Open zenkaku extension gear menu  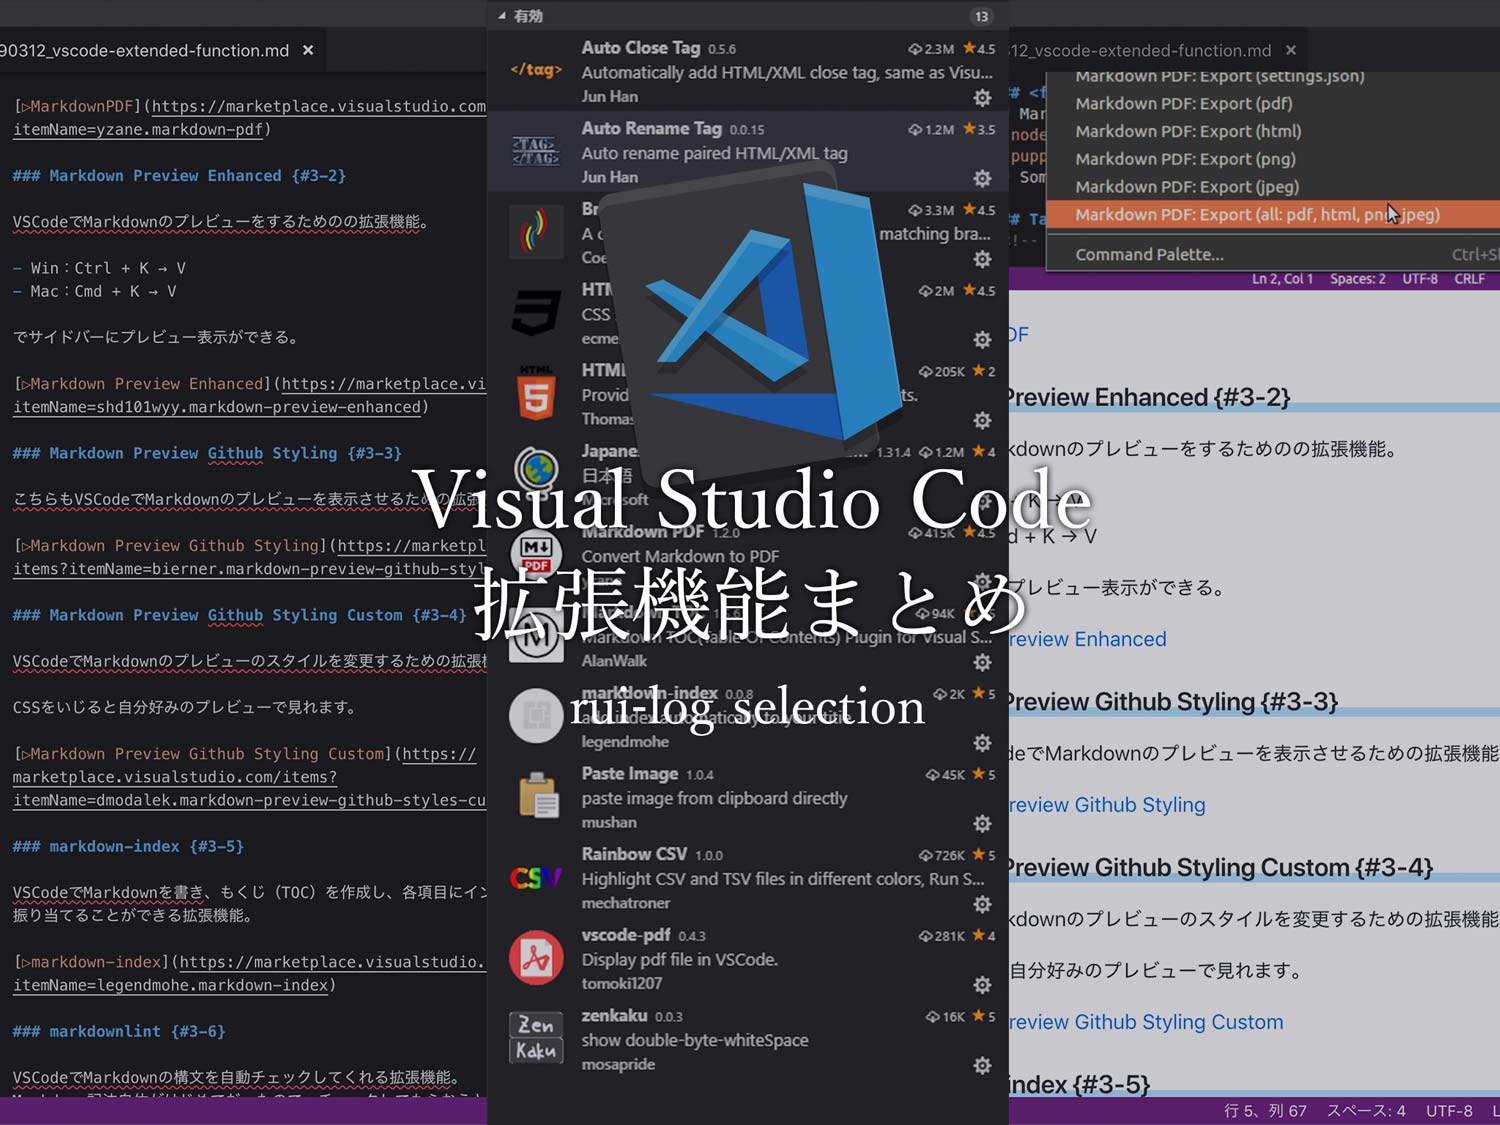tap(982, 1066)
